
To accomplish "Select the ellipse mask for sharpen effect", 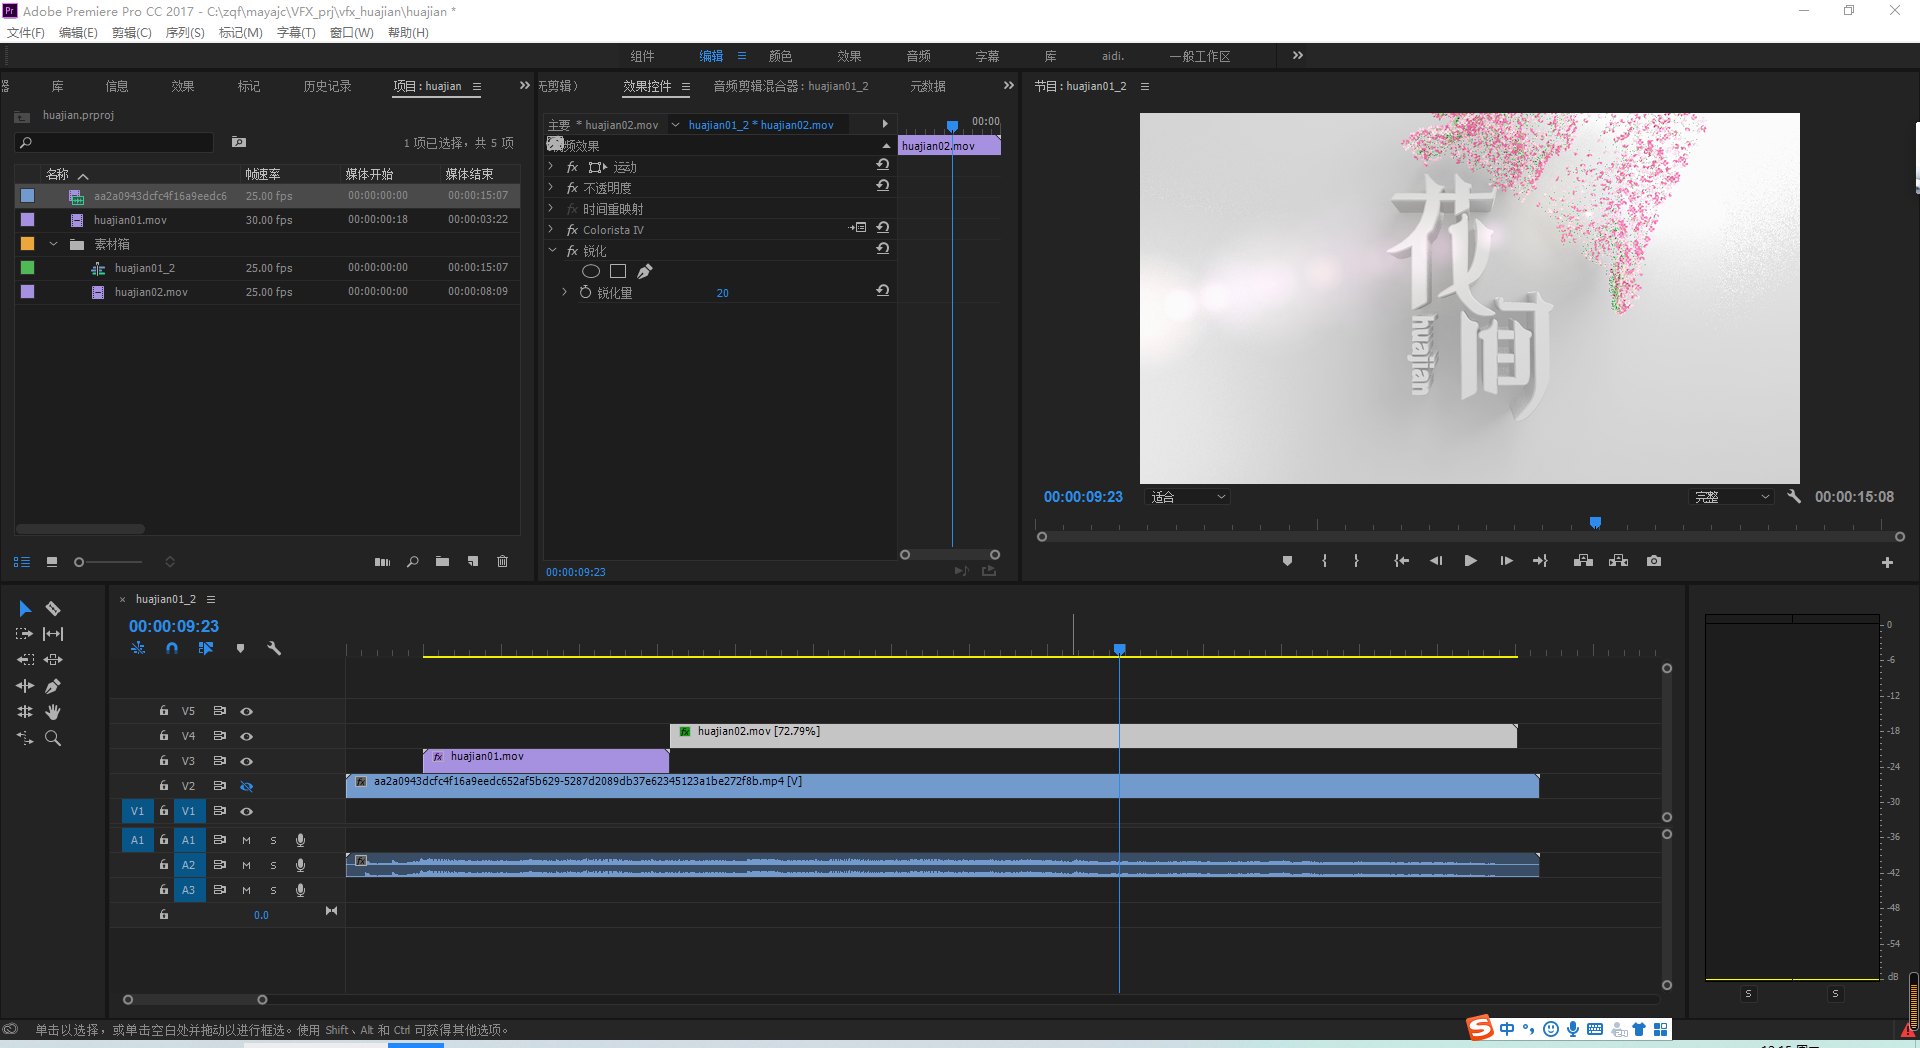I will coord(591,272).
